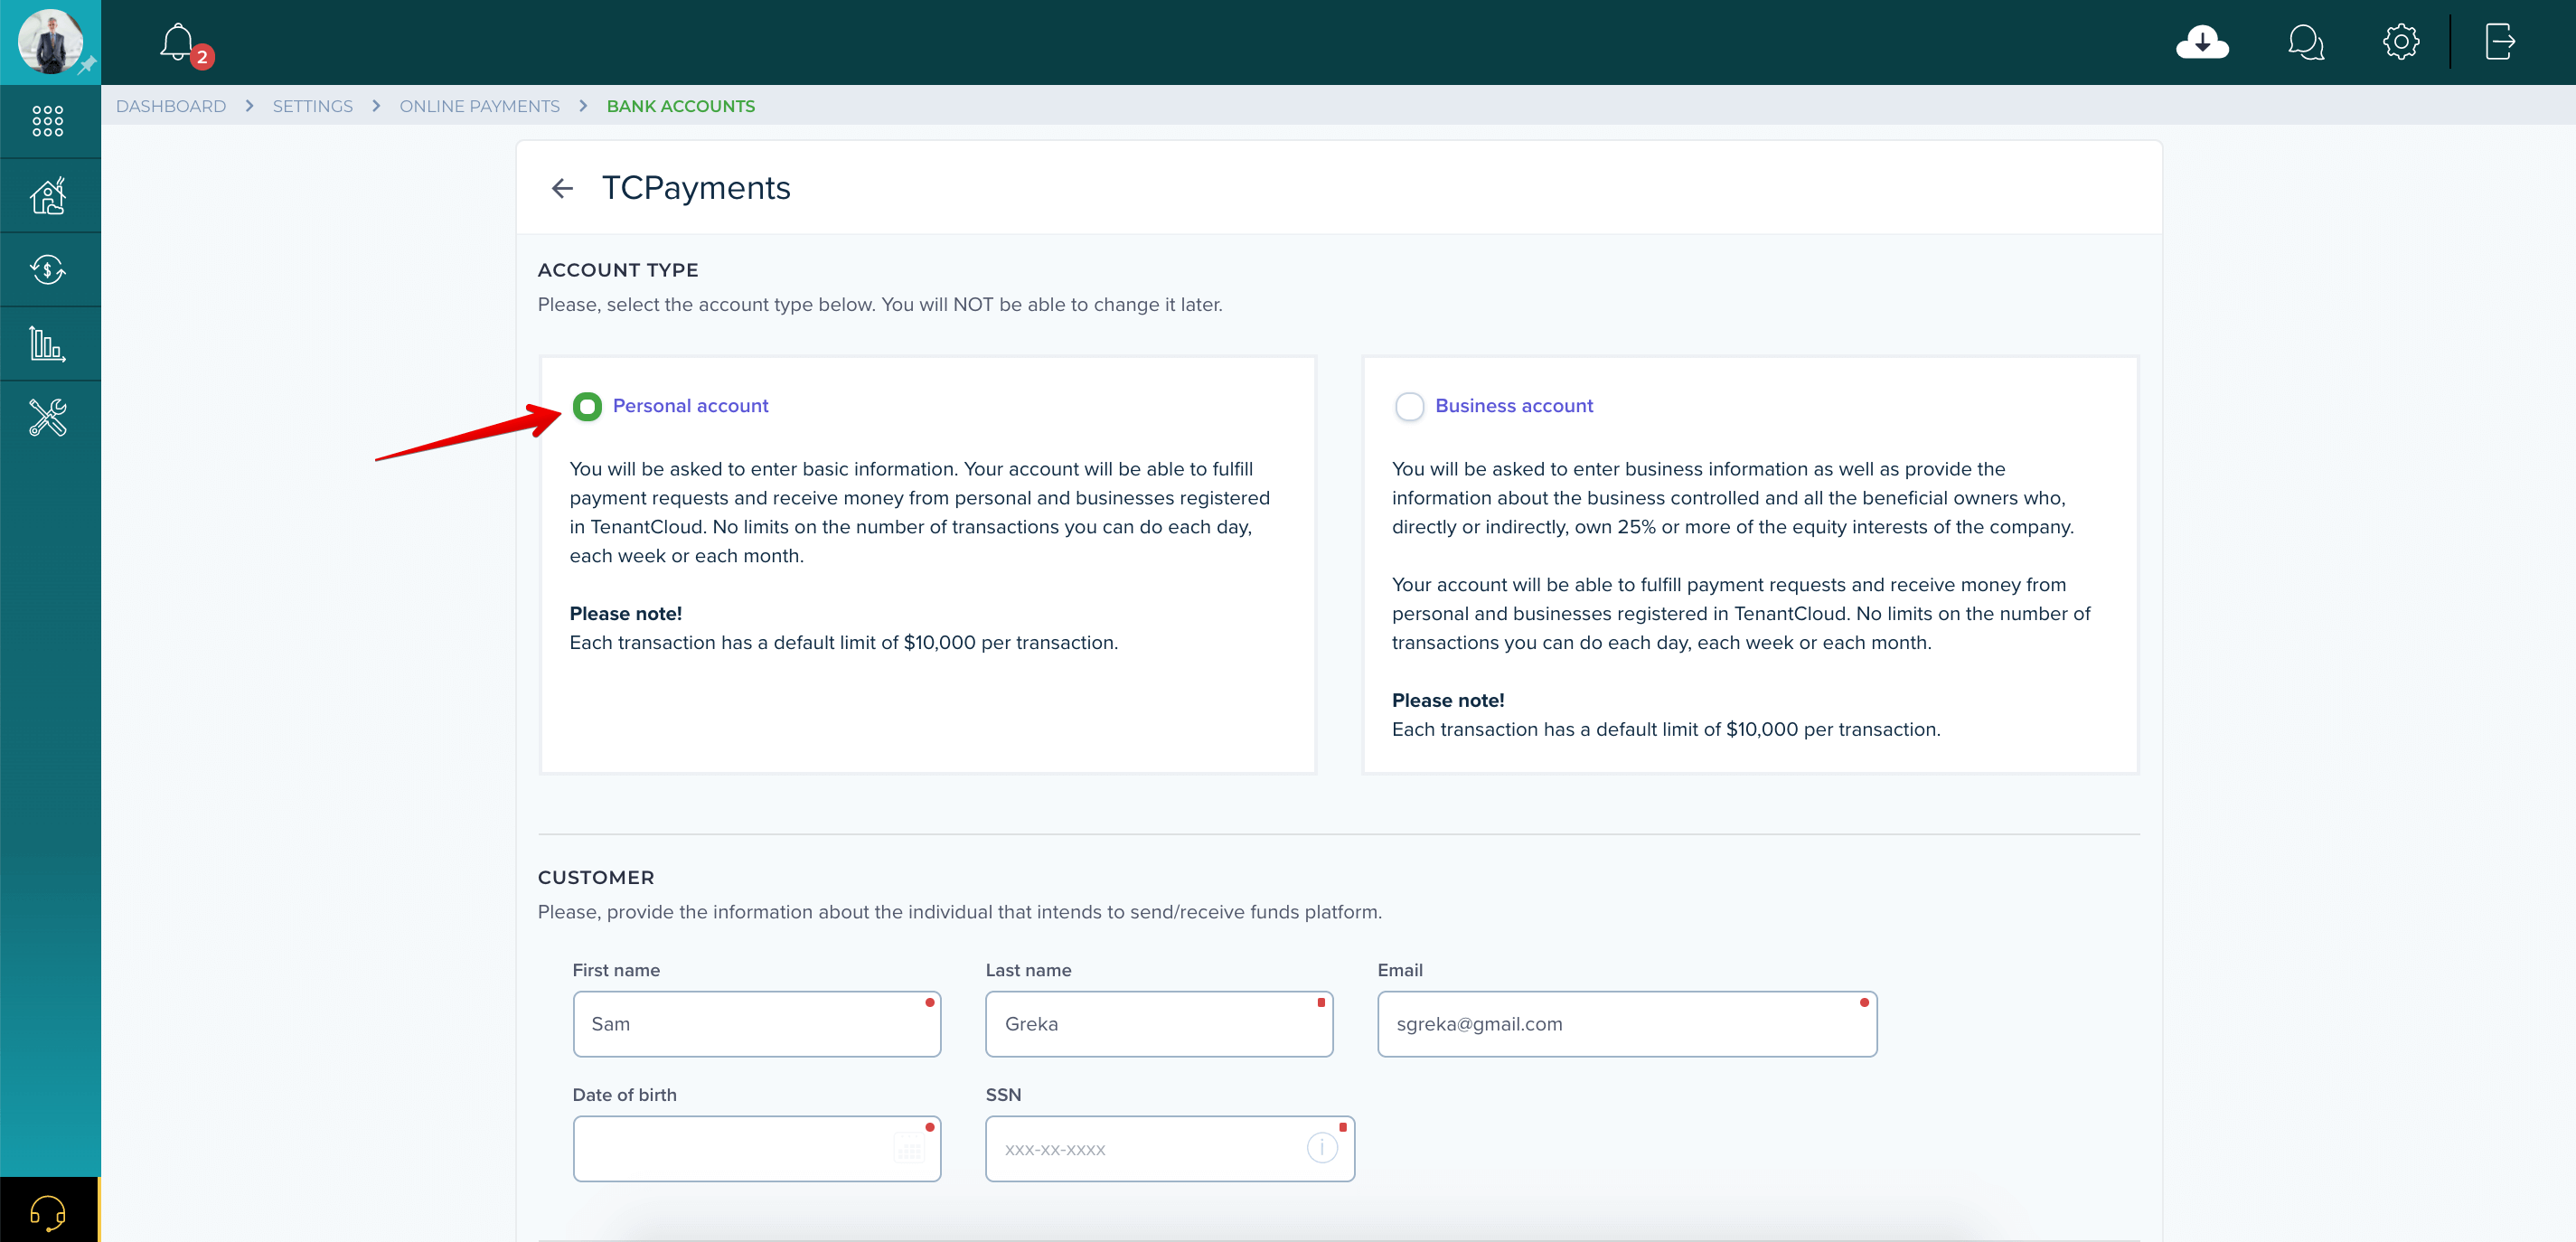This screenshot has width=2576, height=1242.
Task: Click the CUSTOMER section heading
Action: [596, 877]
